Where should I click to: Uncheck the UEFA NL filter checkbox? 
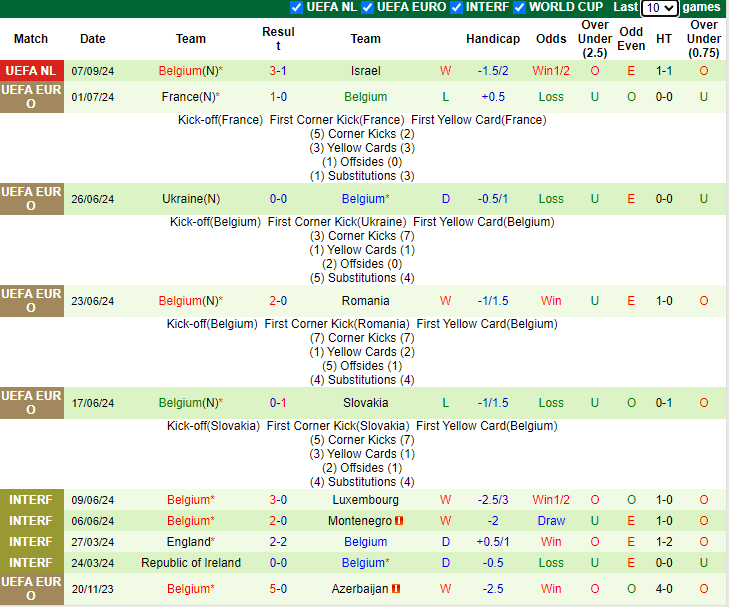[296, 7]
